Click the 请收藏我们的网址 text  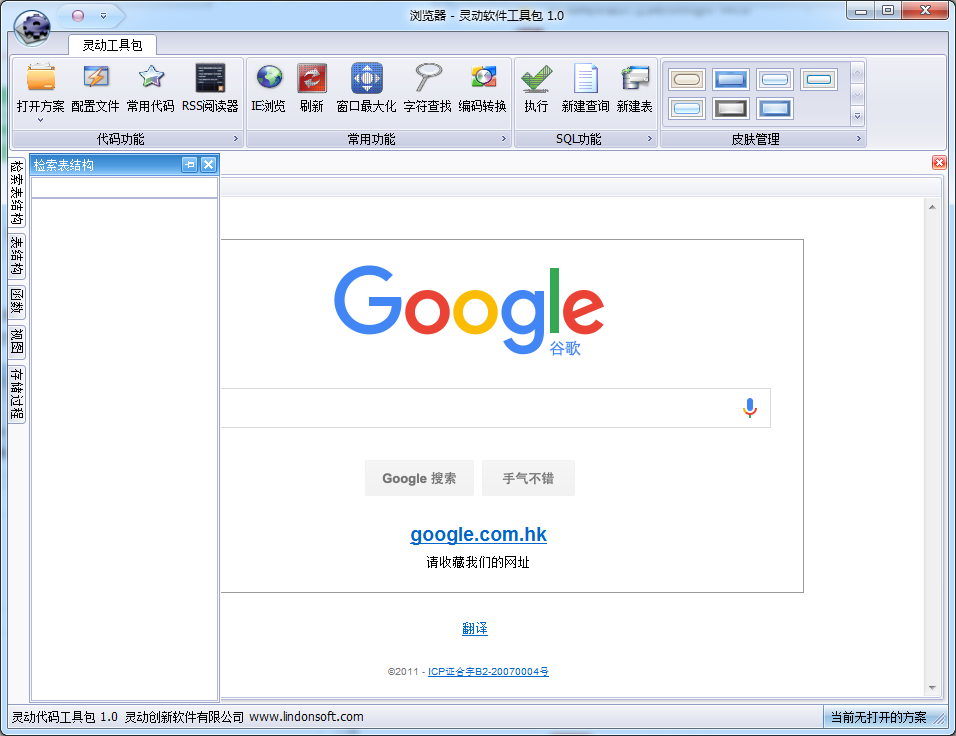[x=478, y=562]
